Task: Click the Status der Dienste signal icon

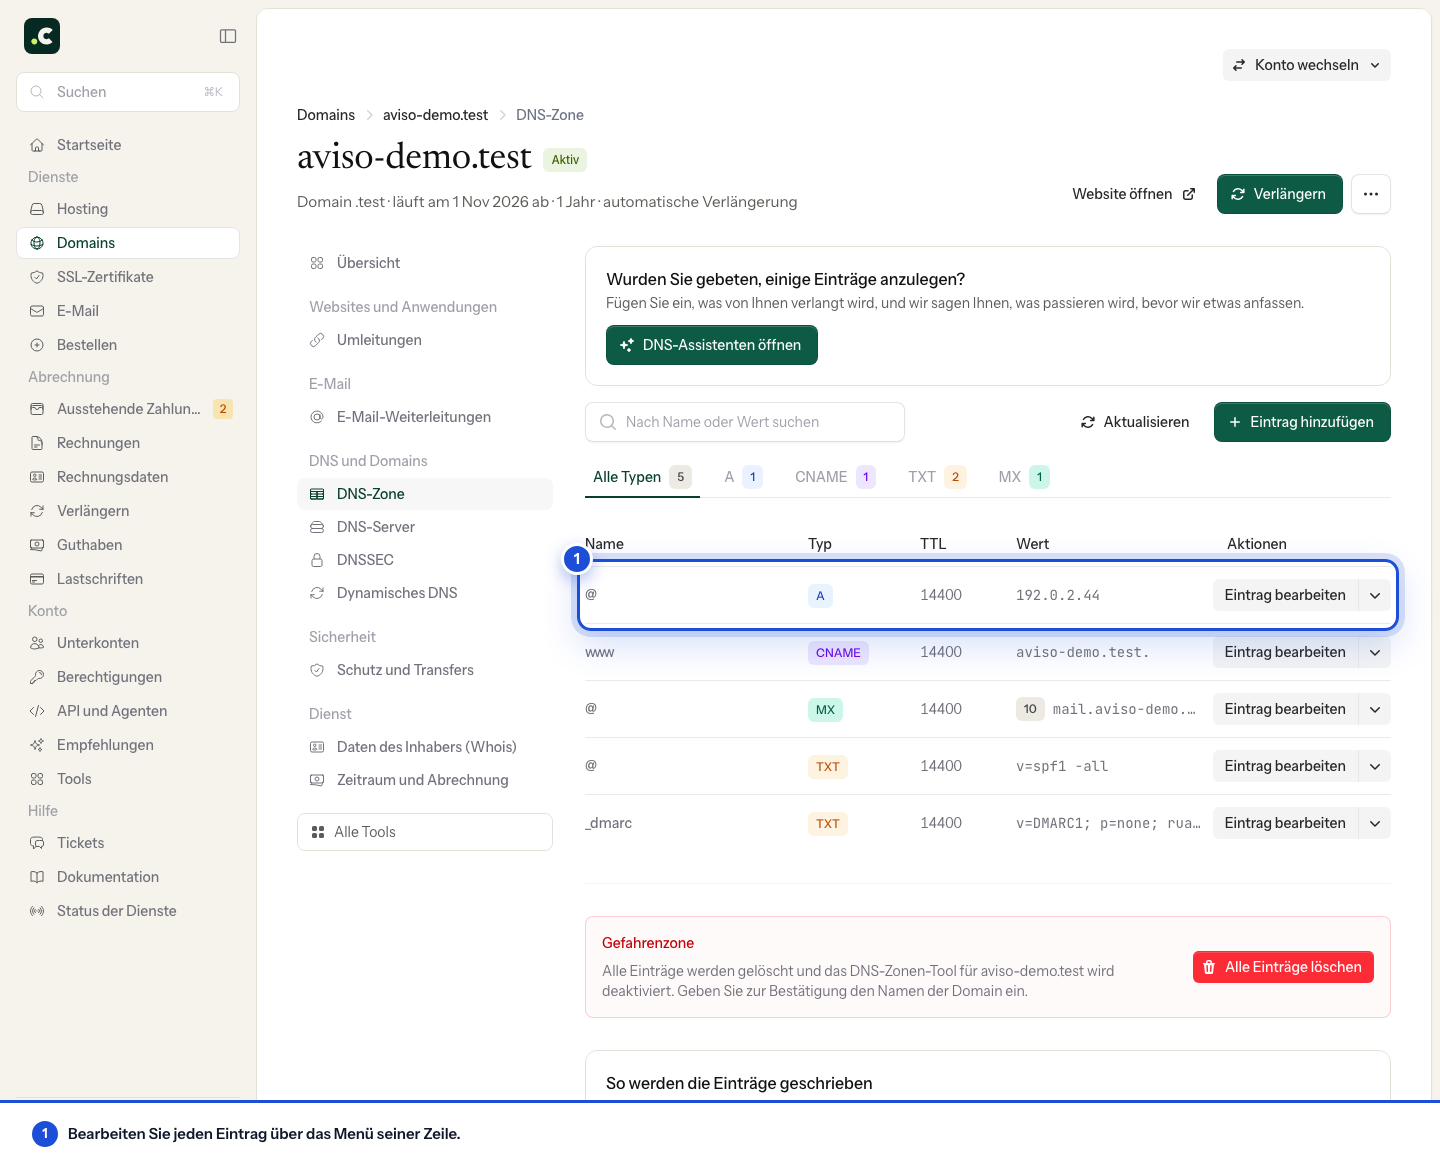Action: [37, 911]
